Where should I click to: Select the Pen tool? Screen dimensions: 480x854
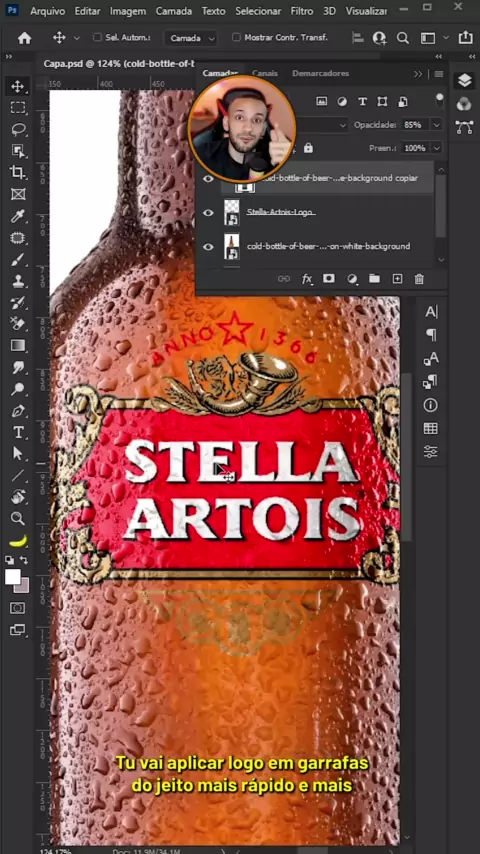click(18, 411)
